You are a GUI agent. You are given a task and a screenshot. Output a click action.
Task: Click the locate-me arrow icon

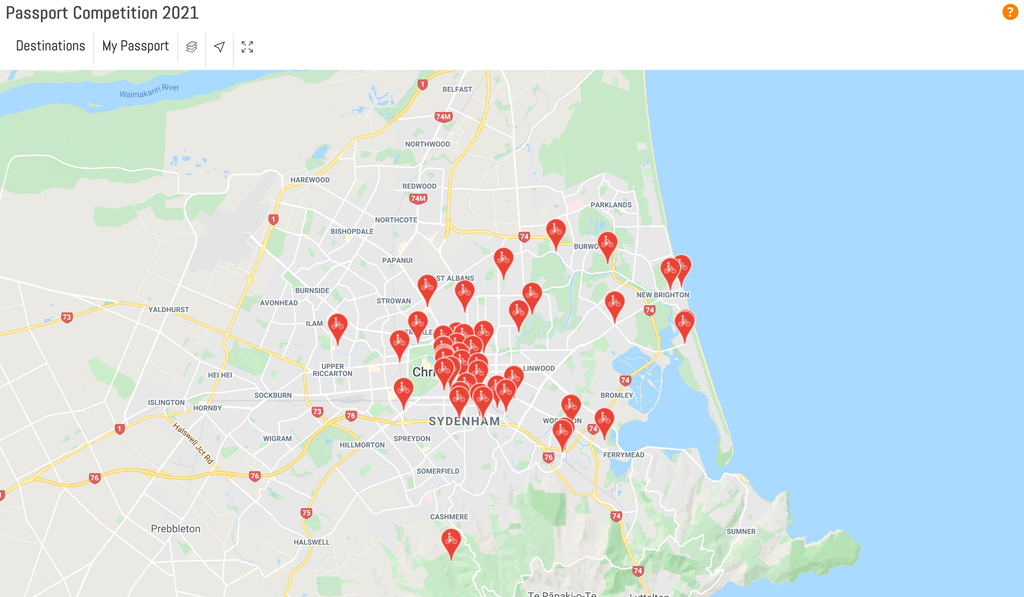point(219,47)
